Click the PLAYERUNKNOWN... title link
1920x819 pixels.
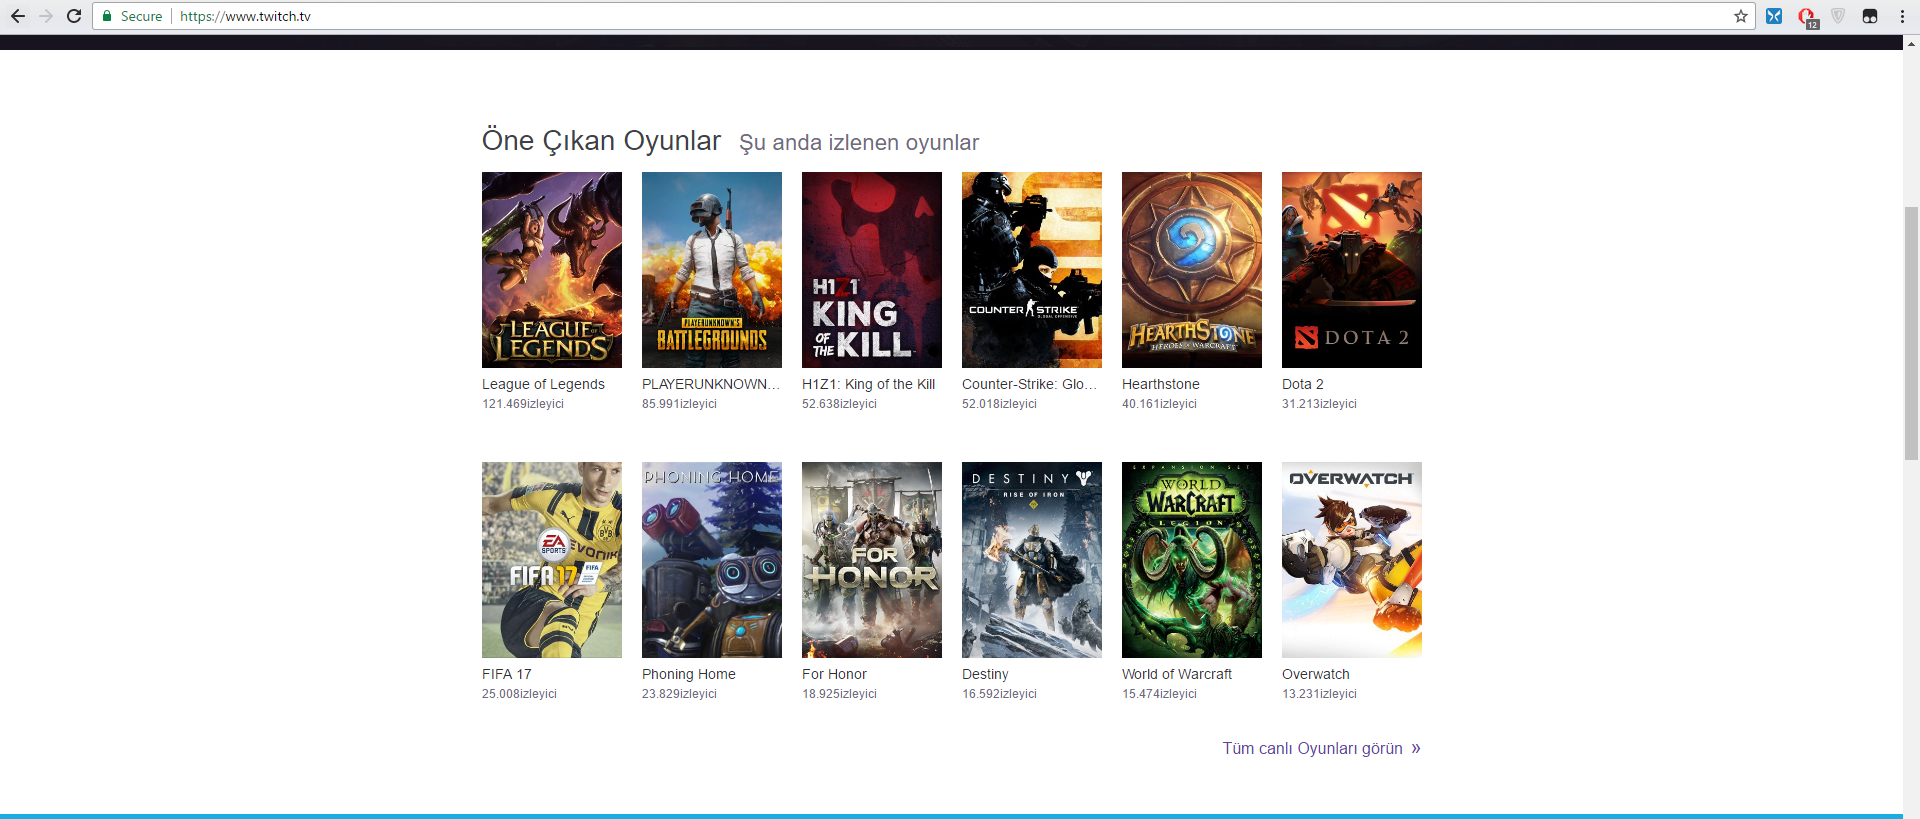pyautogui.click(x=711, y=384)
